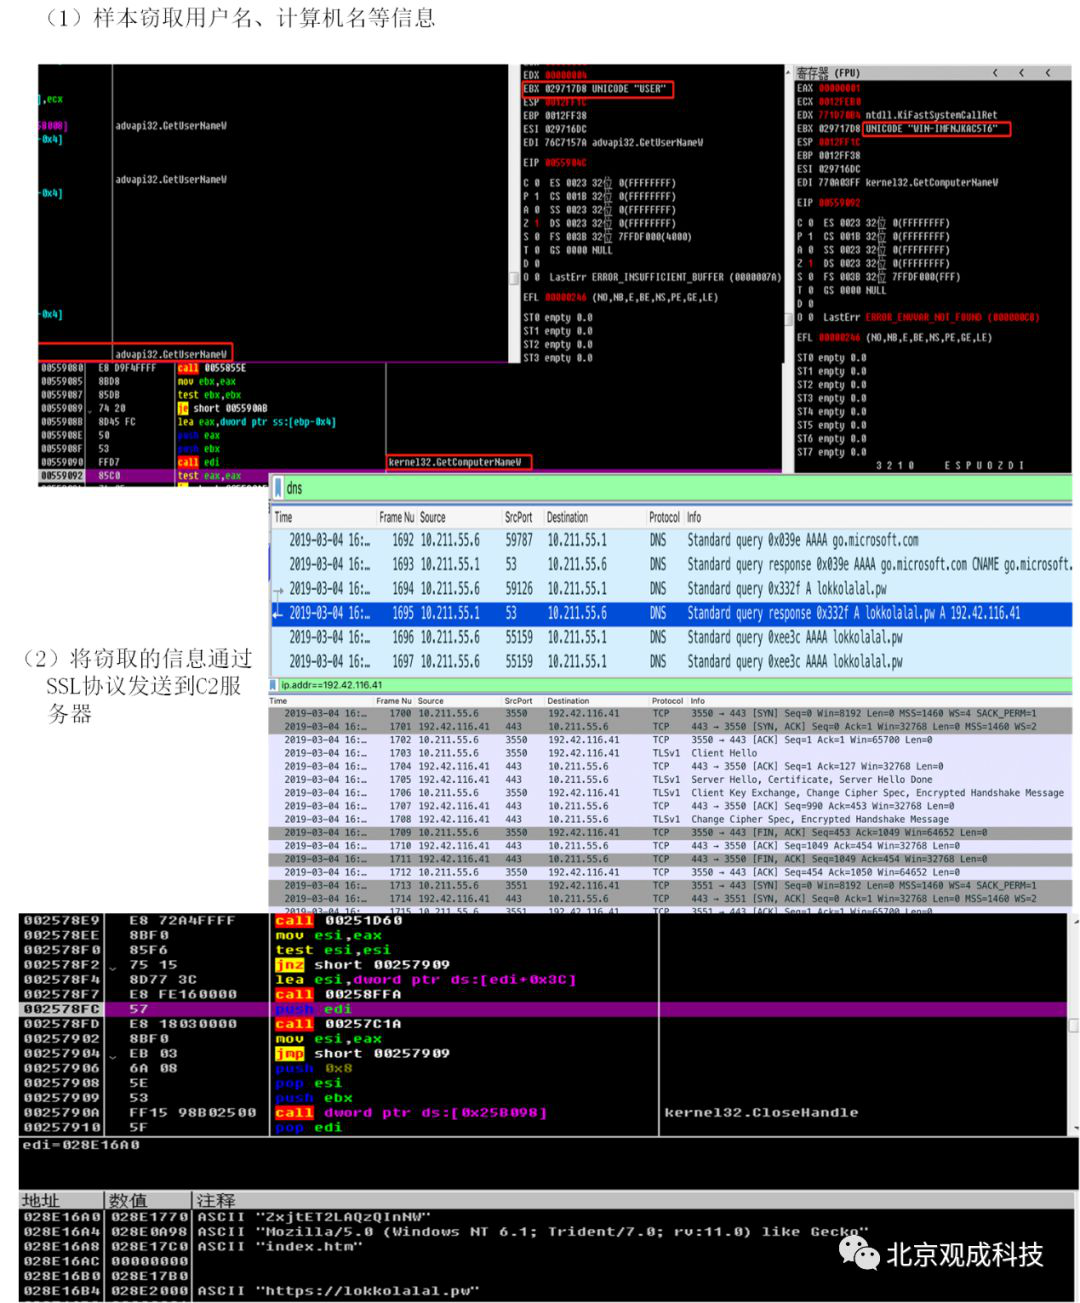Sort by SrcPort column in the dns packet list

518,517
